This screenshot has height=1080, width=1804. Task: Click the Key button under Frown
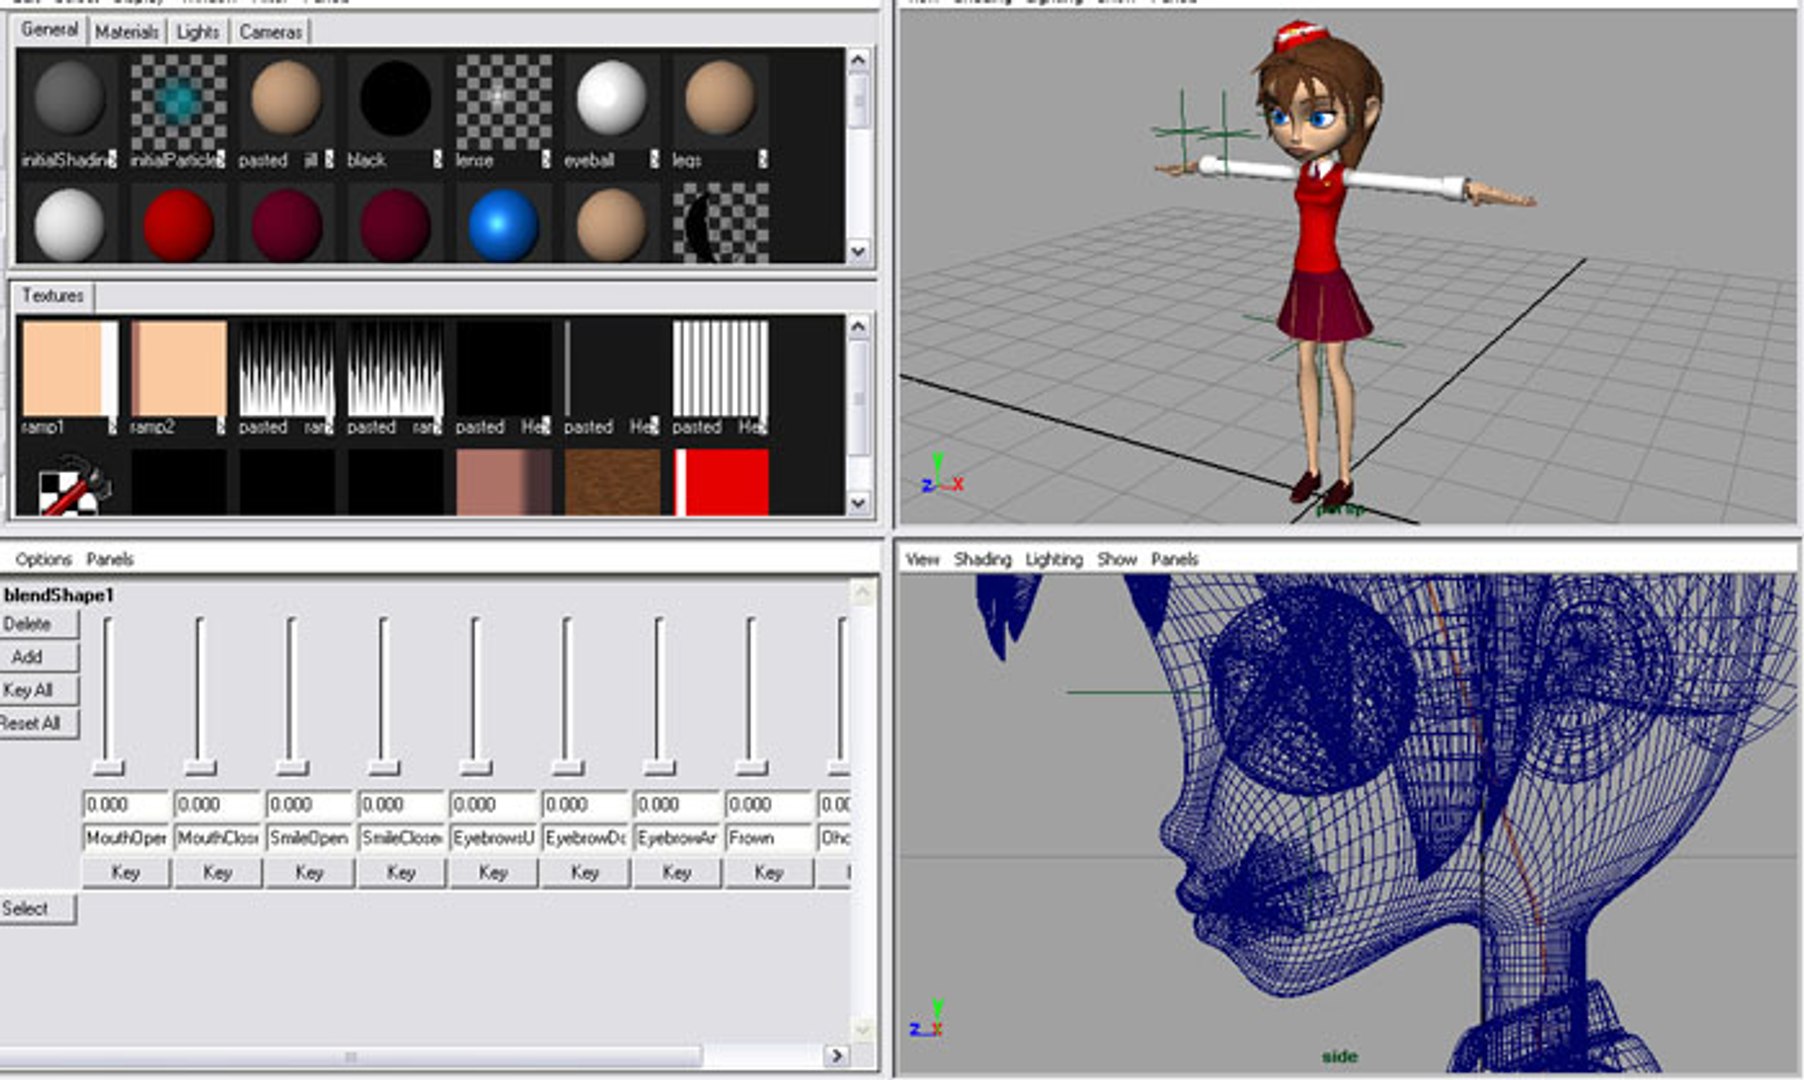[x=768, y=873]
